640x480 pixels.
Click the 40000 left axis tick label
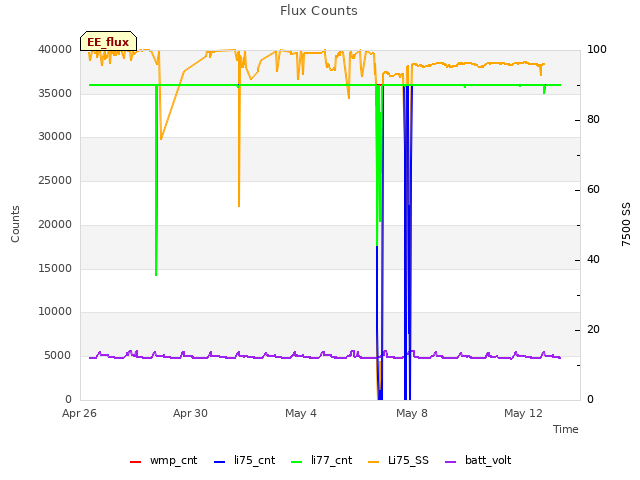tap(55, 50)
